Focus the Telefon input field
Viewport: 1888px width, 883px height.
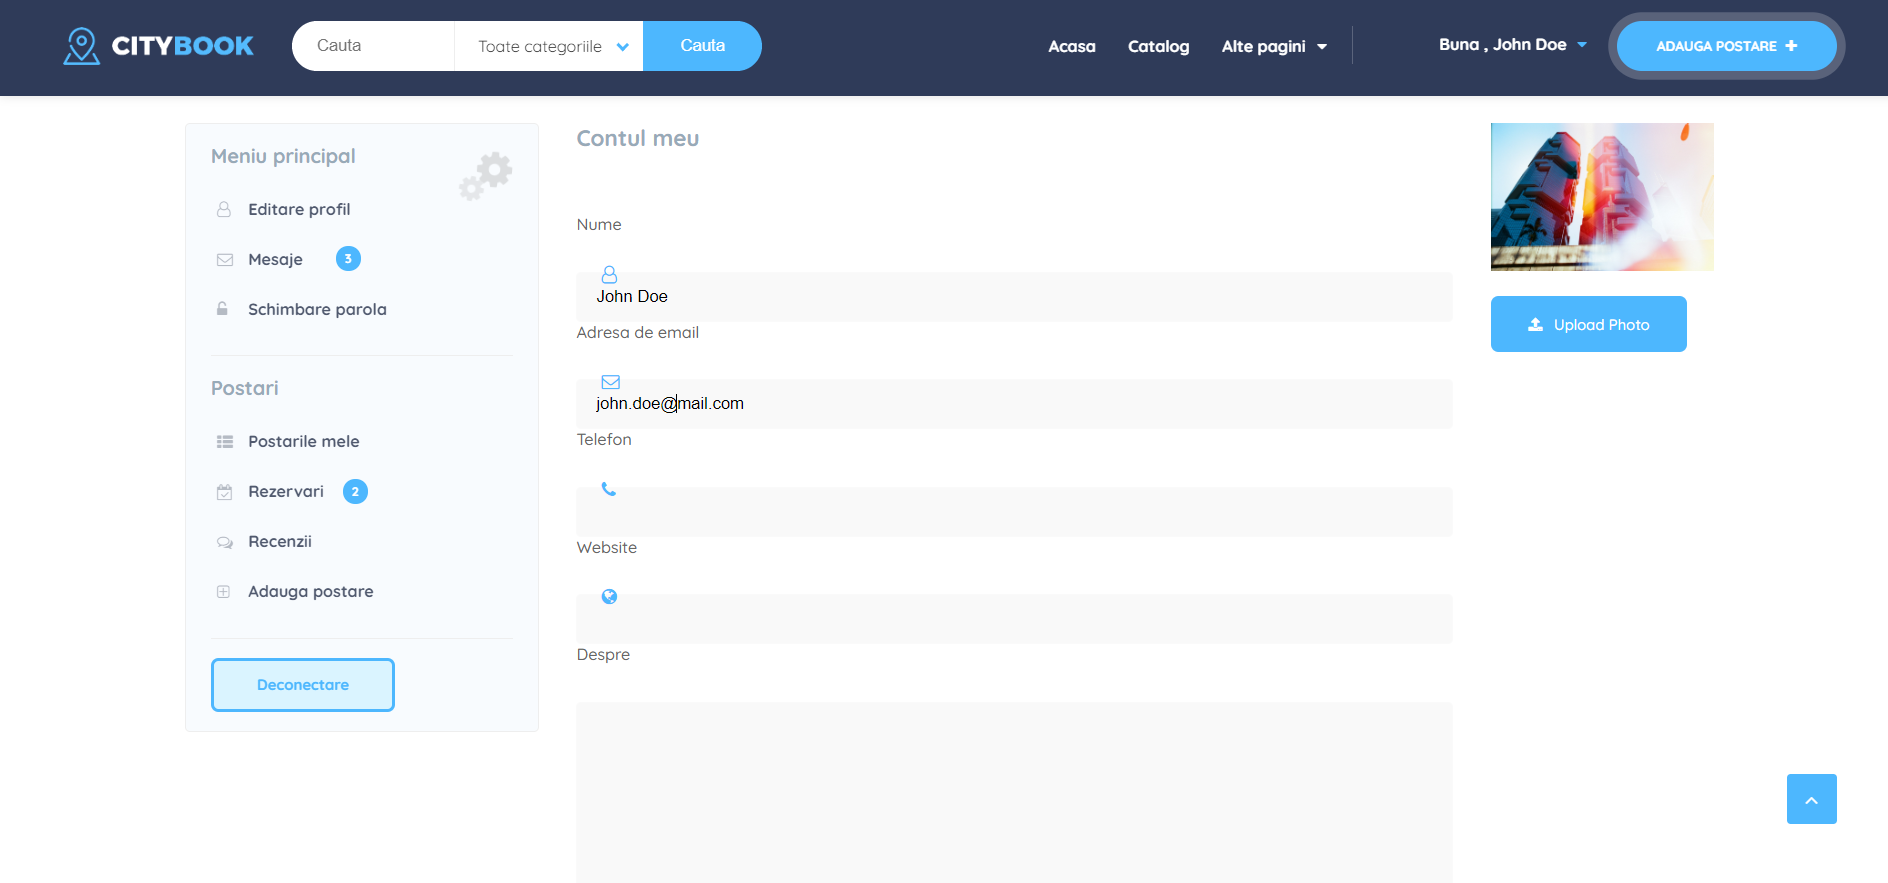1014,512
